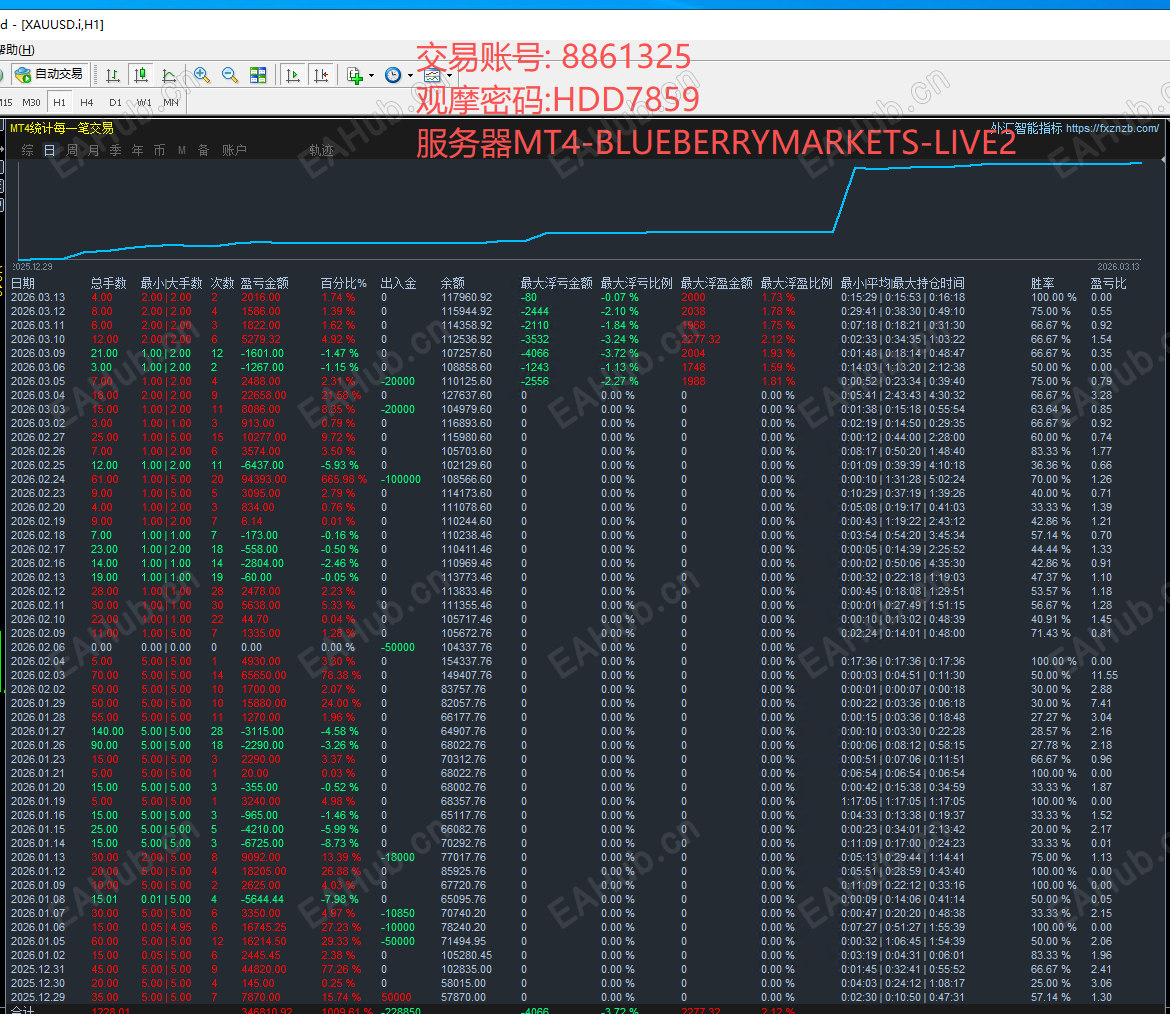Select the date row 2026.01.14
The image size is (1170, 1014).
(x=38, y=843)
